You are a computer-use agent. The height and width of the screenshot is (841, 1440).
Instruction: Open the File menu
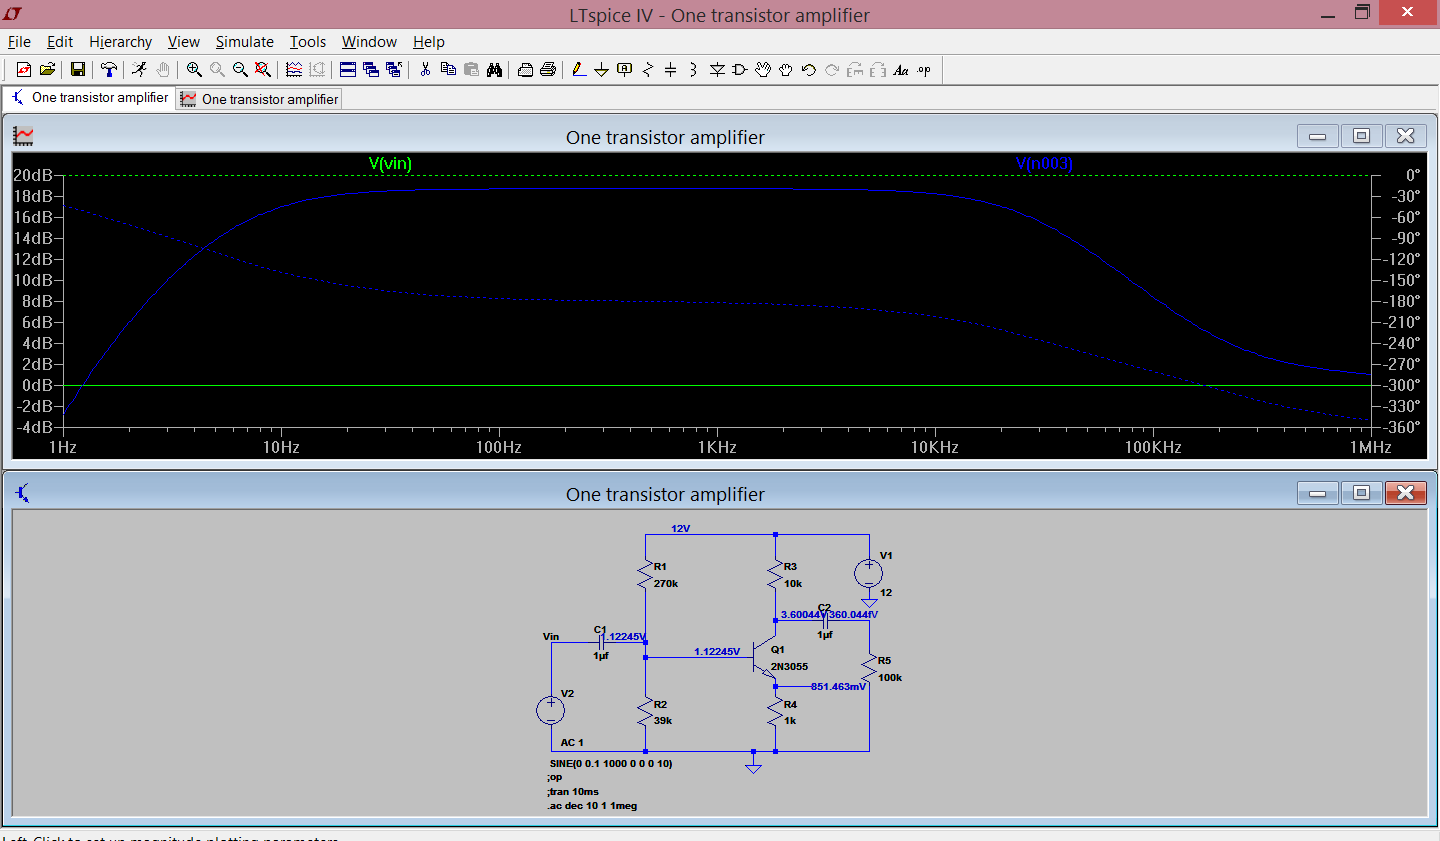tap(19, 42)
